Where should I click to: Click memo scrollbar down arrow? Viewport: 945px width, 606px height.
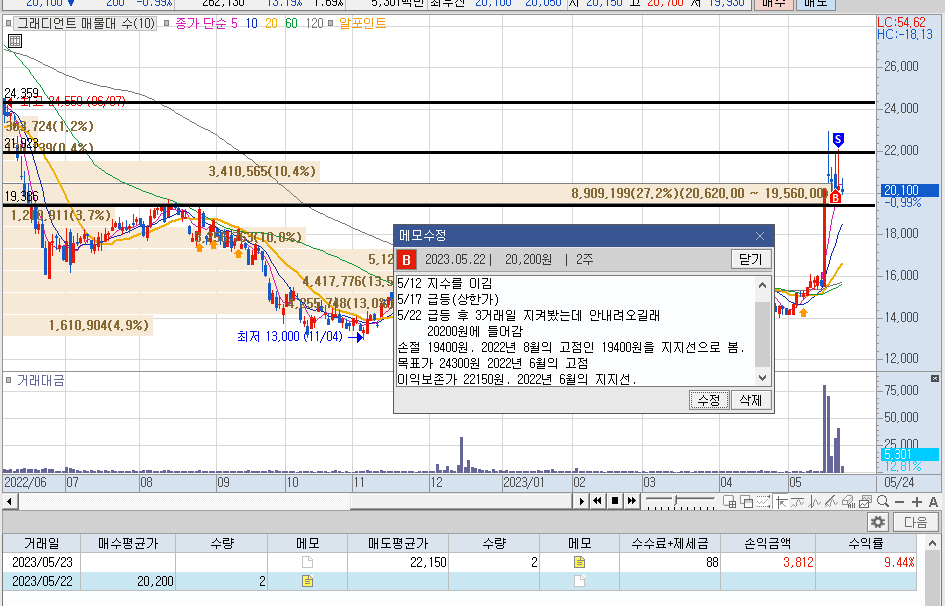pos(762,378)
